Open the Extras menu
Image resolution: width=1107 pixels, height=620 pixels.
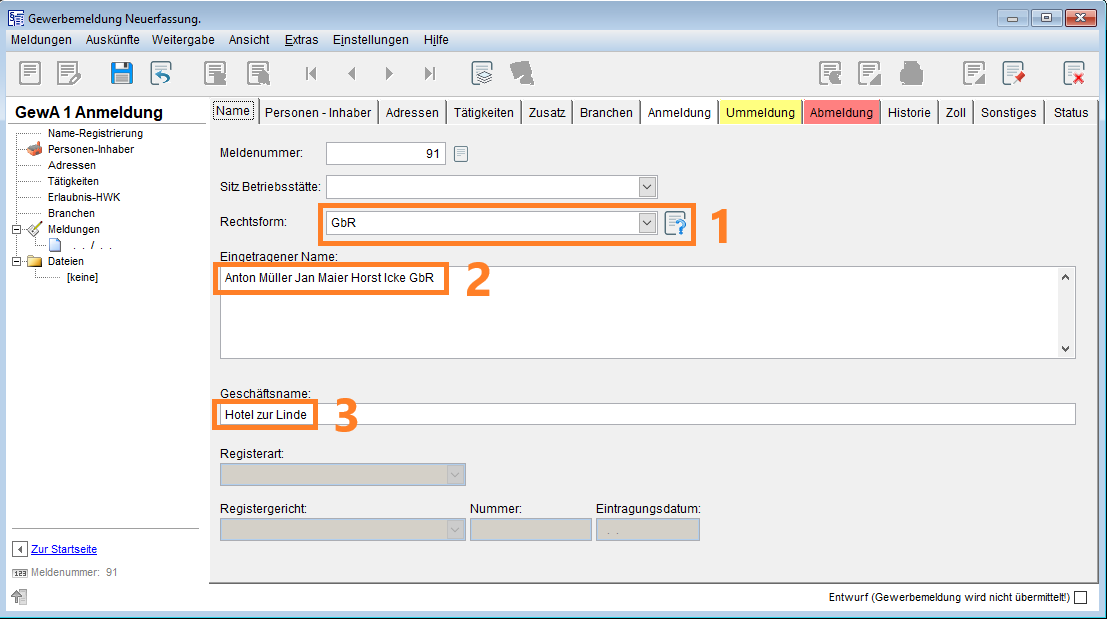(301, 40)
